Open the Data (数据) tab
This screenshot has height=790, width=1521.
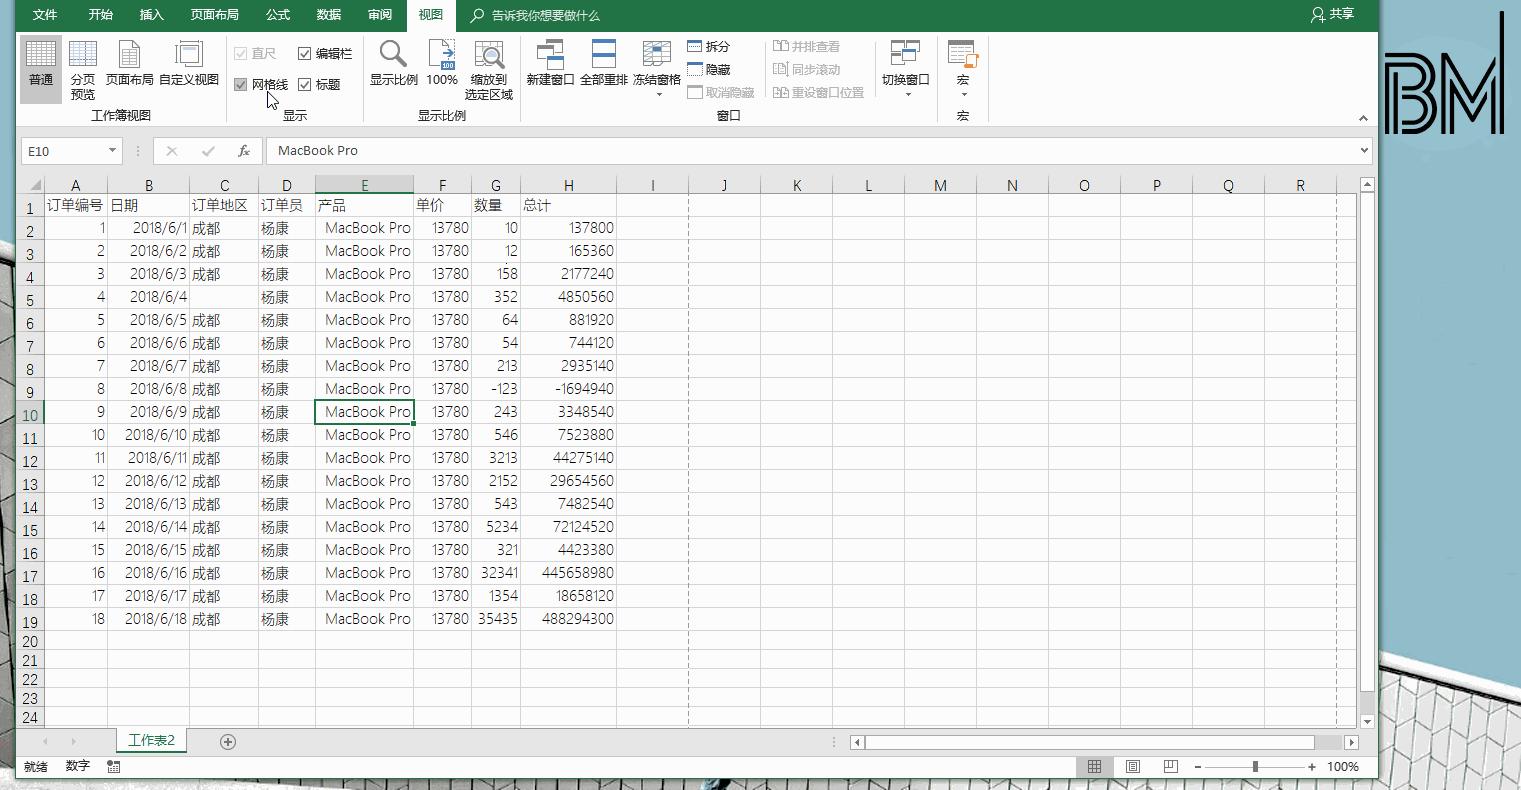pos(328,15)
